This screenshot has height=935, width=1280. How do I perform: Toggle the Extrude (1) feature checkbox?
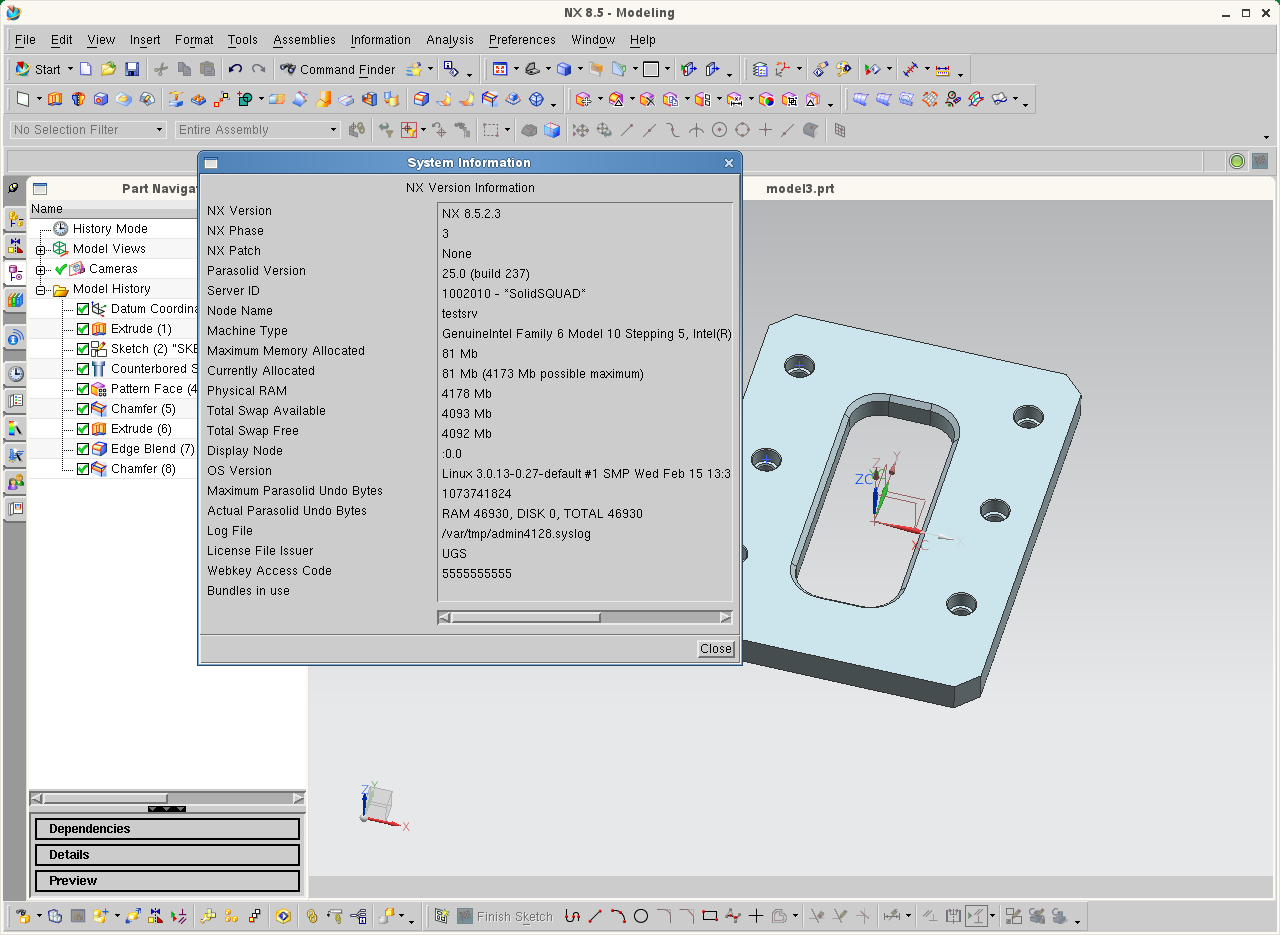(83, 329)
